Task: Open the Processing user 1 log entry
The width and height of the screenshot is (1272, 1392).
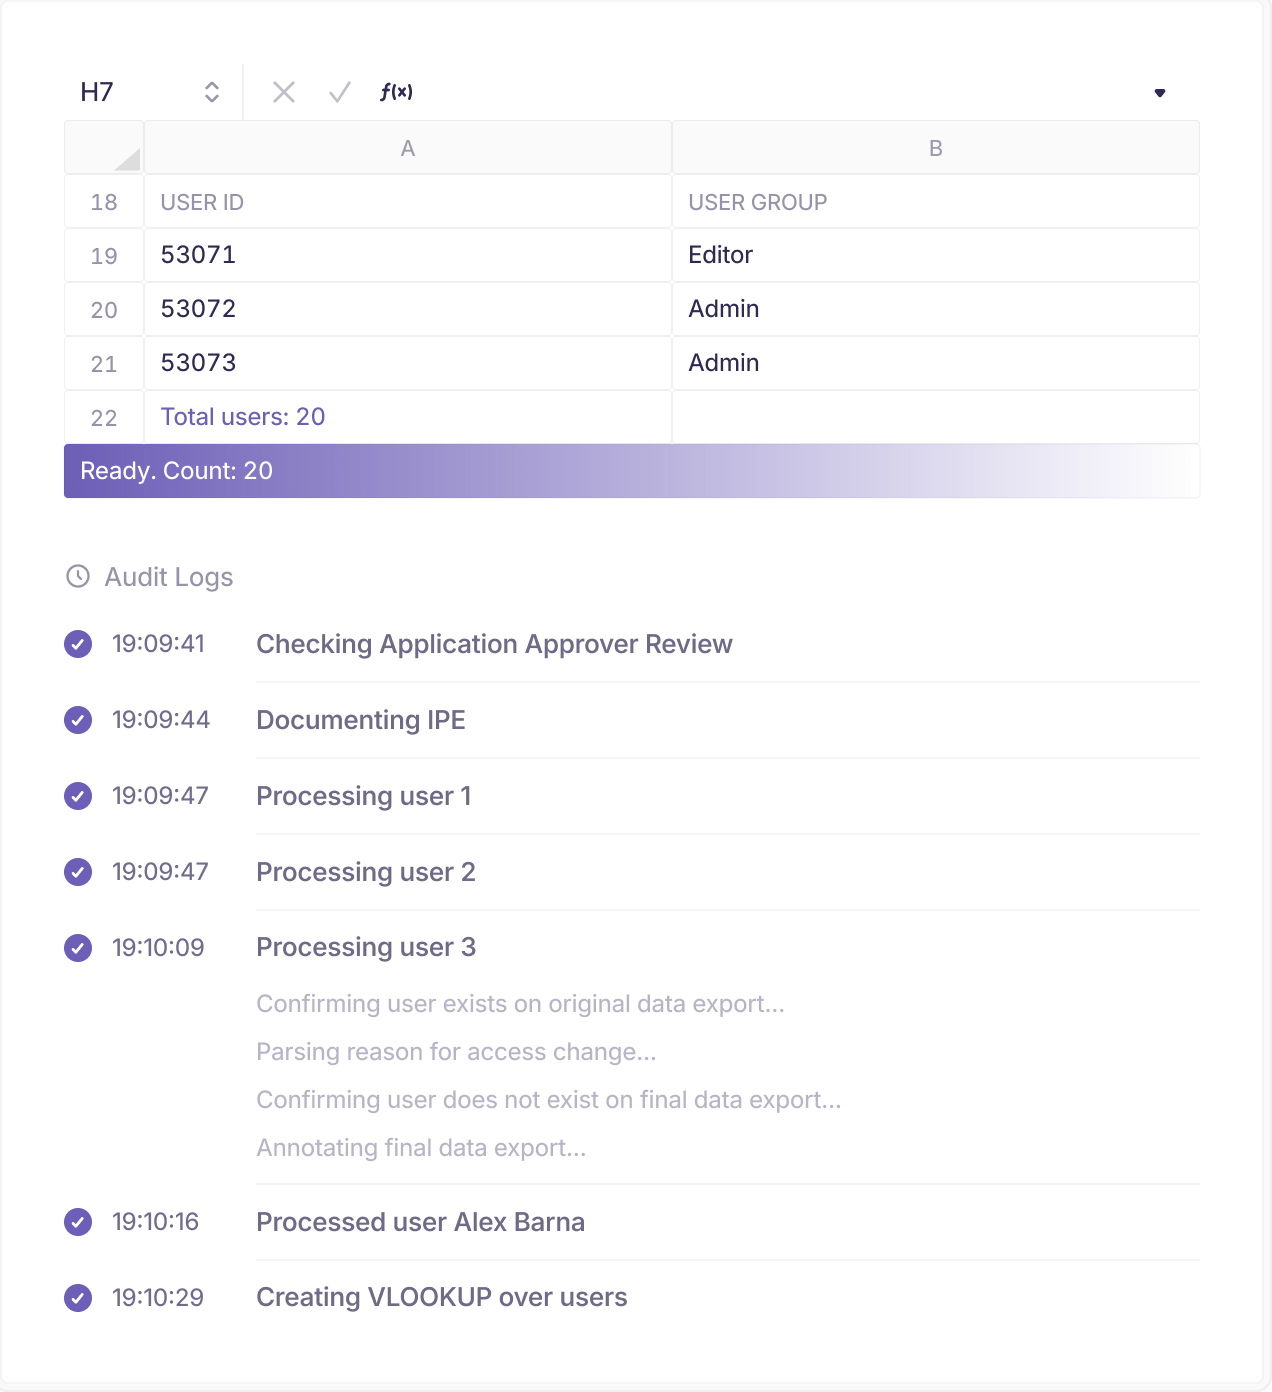Action: [x=364, y=796]
